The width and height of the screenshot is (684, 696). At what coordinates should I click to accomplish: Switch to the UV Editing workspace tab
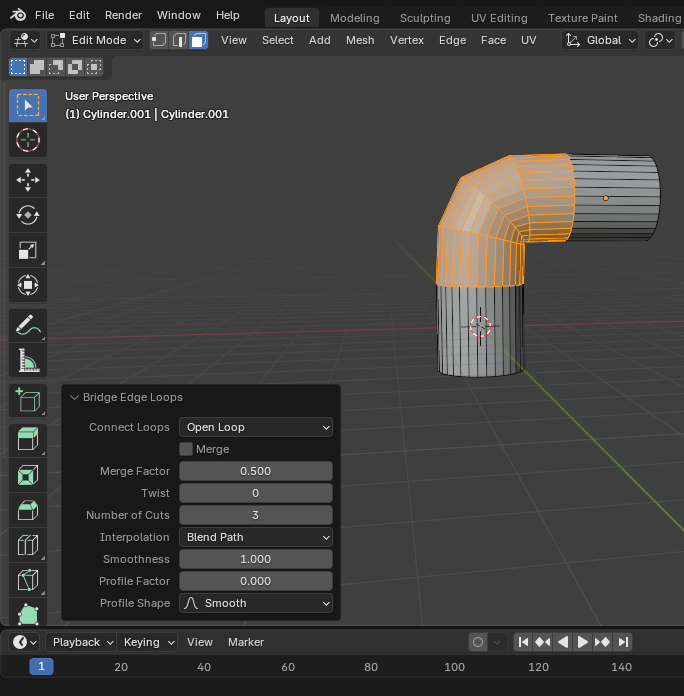tap(499, 18)
